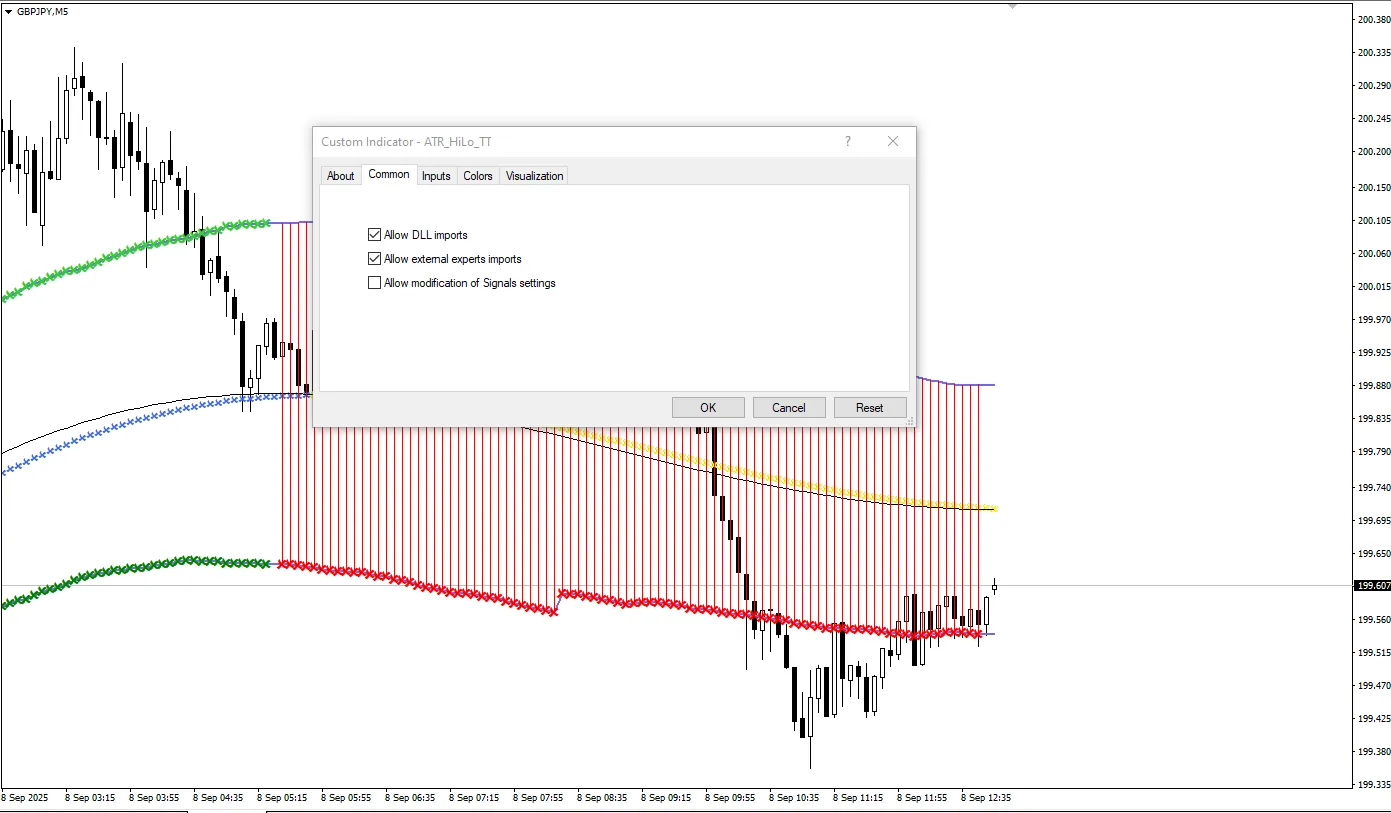Click the 199.650 price scale label

[x=1374, y=553]
